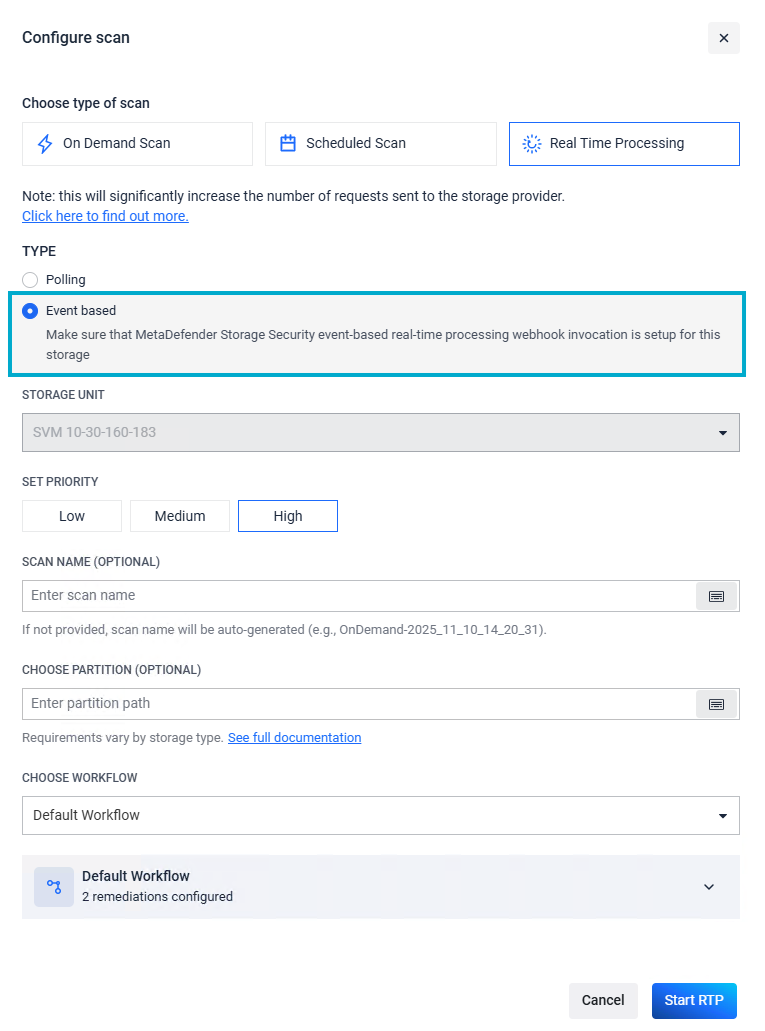Click the Default Workflow branch icon
Image resolution: width=765 pixels, height=1031 pixels.
(54, 887)
